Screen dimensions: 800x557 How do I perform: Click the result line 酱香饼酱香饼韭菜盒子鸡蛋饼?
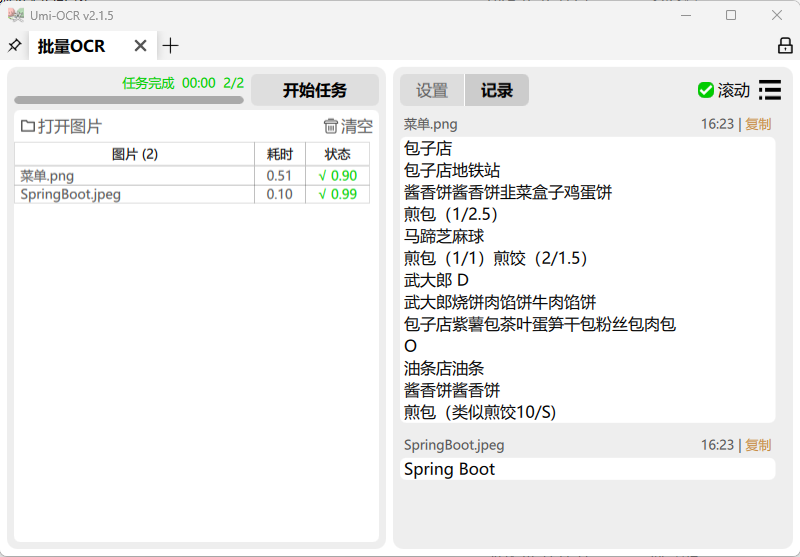click(x=508, y=192)
